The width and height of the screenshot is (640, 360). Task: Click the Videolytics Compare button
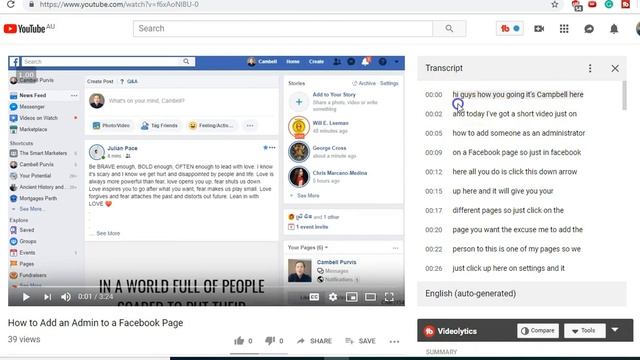pyautogui.click(x=538, y=331)
